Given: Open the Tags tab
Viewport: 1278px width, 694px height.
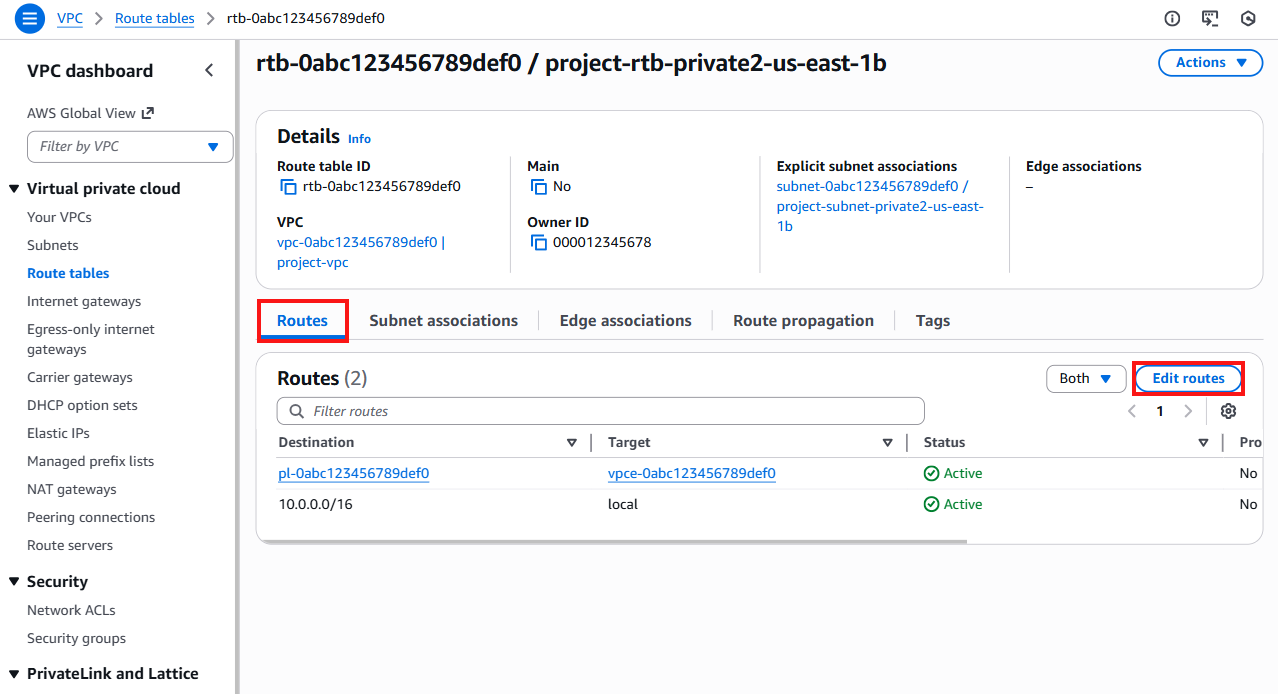Looking at the screenshot, I should [932, 320].
